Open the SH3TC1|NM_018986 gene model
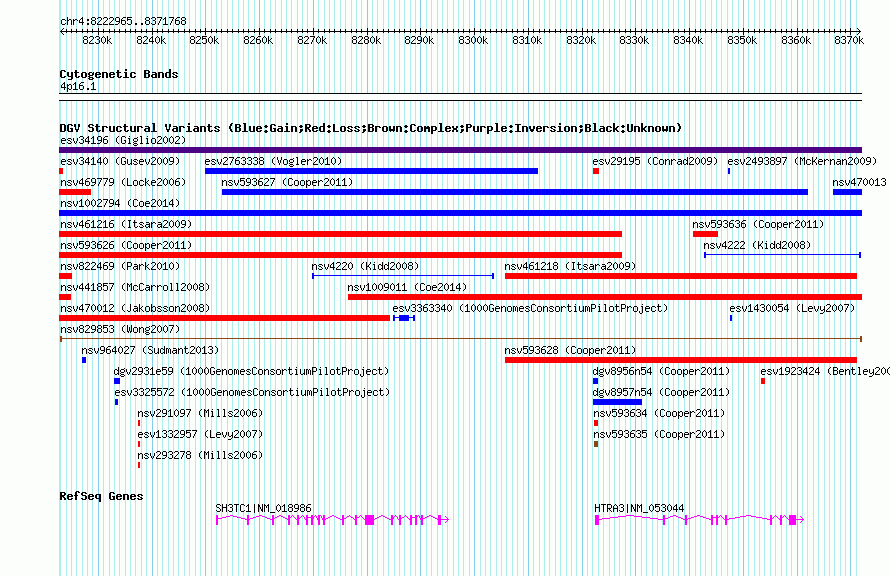This screenshot has width=890, height=576. [333, 520]
